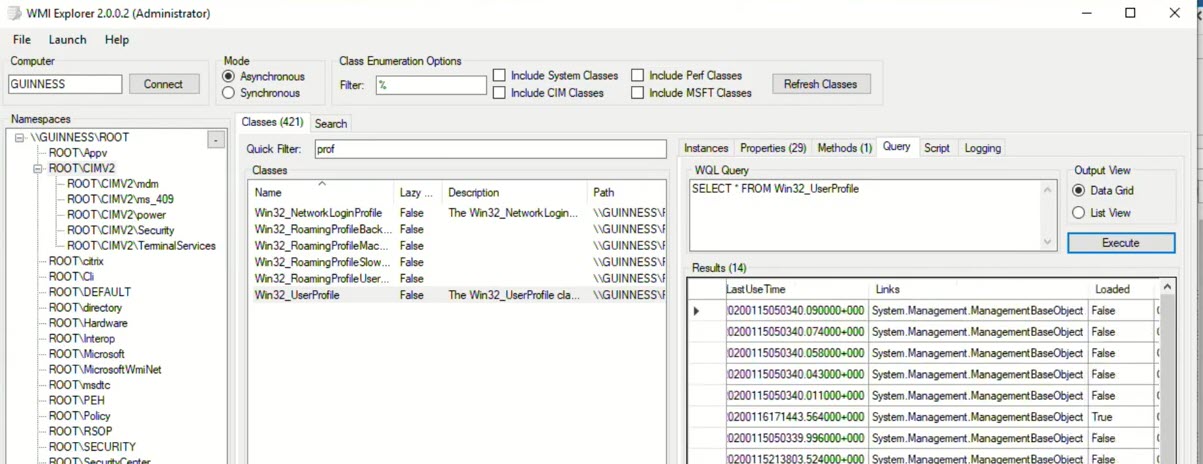Select the ROOT\citrix namespace
Viewport: 1203px width, 464px height.
76,261
